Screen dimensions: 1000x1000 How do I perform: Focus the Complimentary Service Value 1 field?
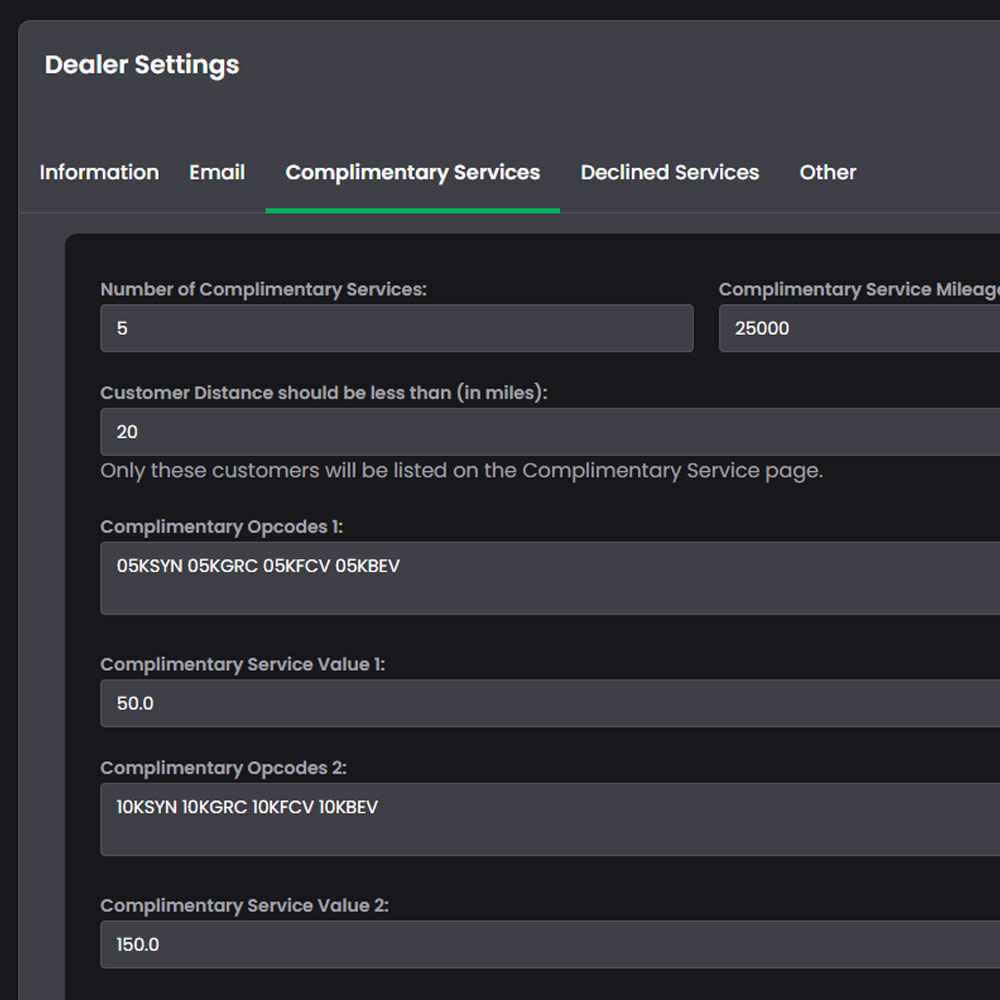click(550, 703)
